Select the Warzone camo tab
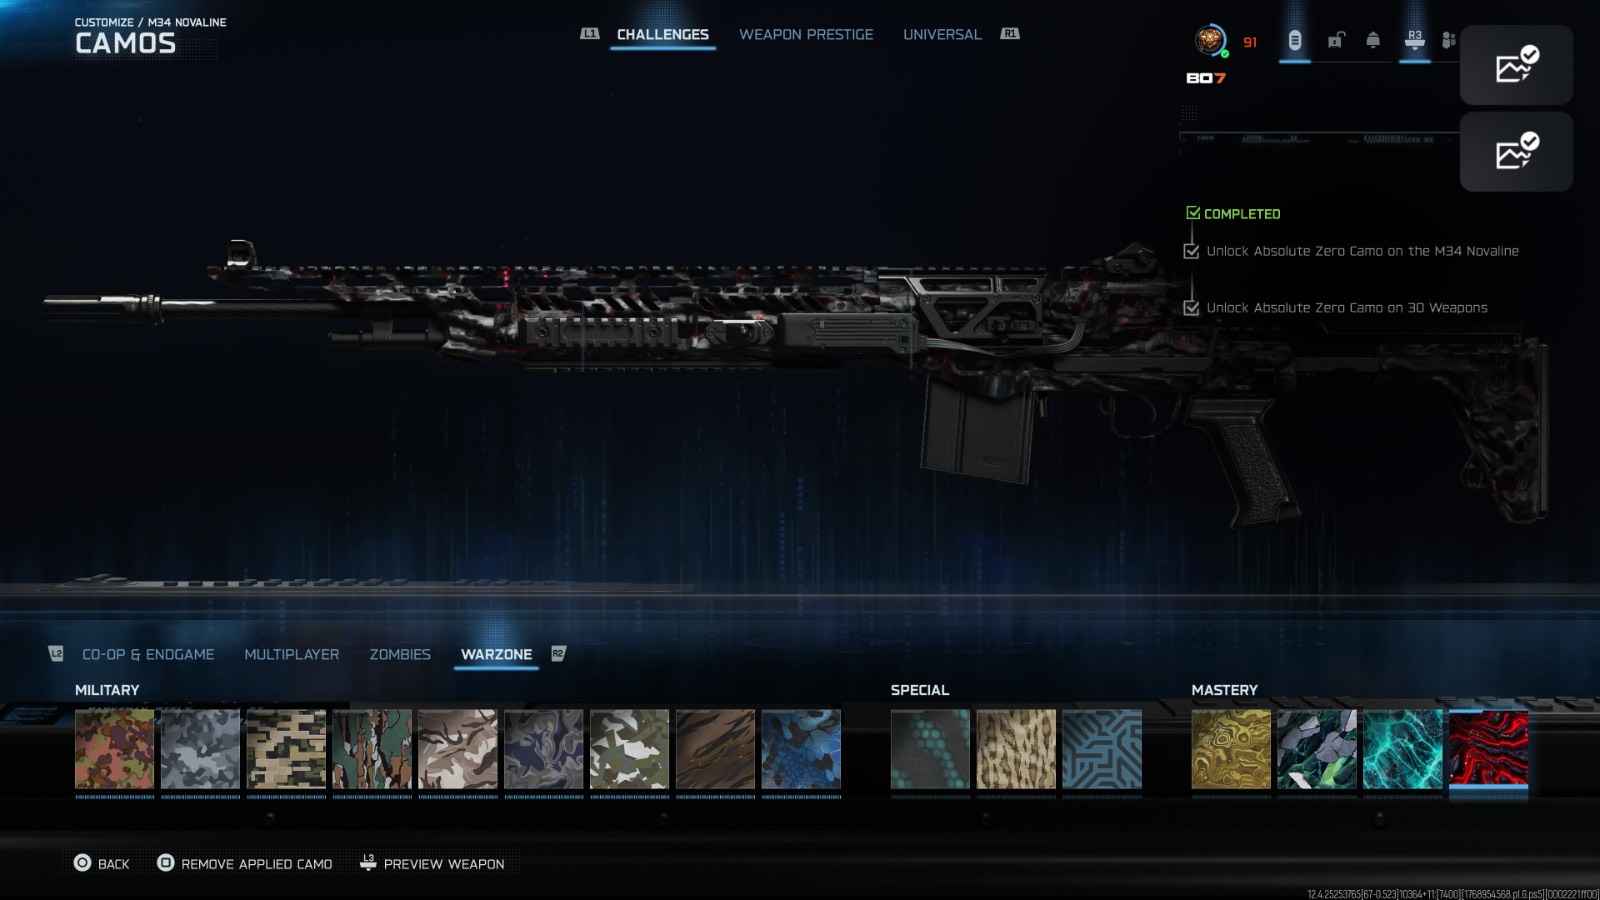The image size is (1600, 900). (x=496, y=654)
